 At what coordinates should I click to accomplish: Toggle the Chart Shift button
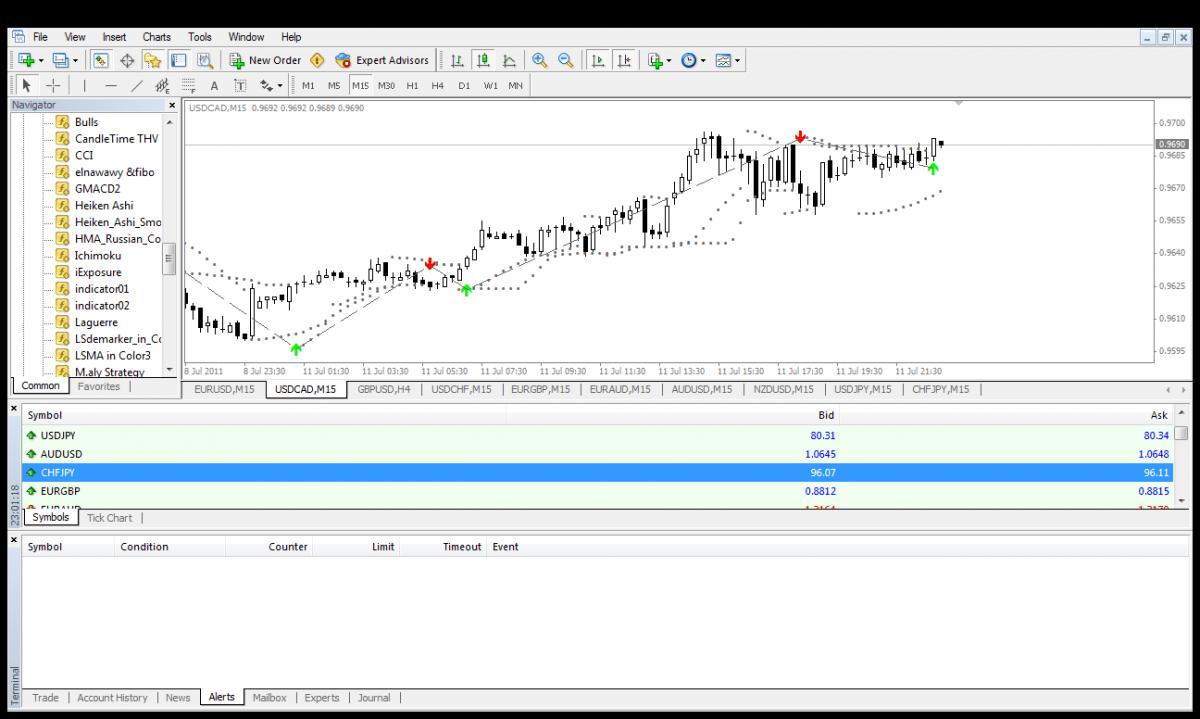point(624,60)
